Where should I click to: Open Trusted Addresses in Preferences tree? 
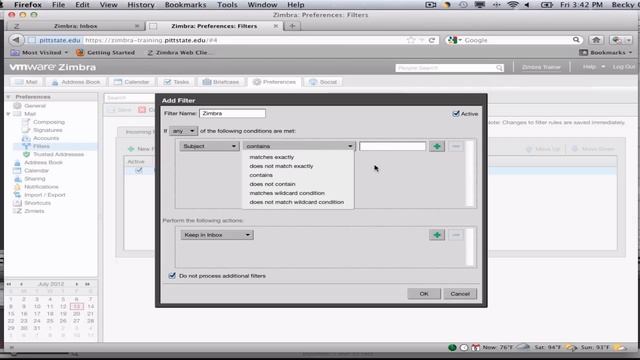pyautogui.click(x=58, y=154)
